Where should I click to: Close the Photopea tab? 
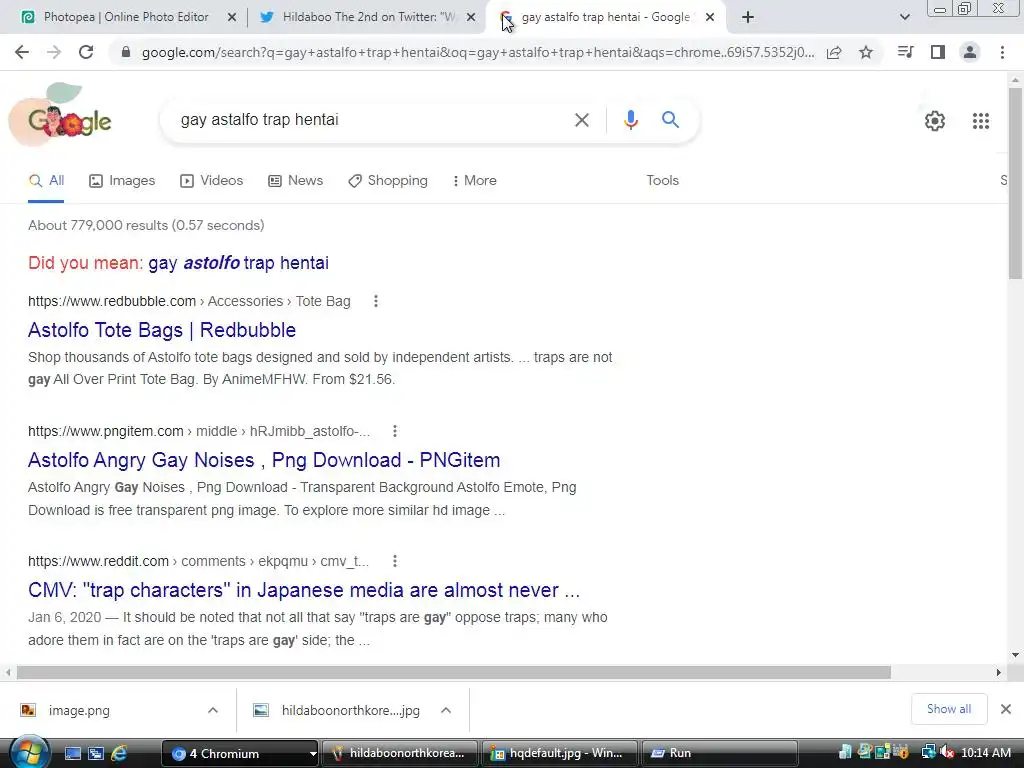coord(232,17)
